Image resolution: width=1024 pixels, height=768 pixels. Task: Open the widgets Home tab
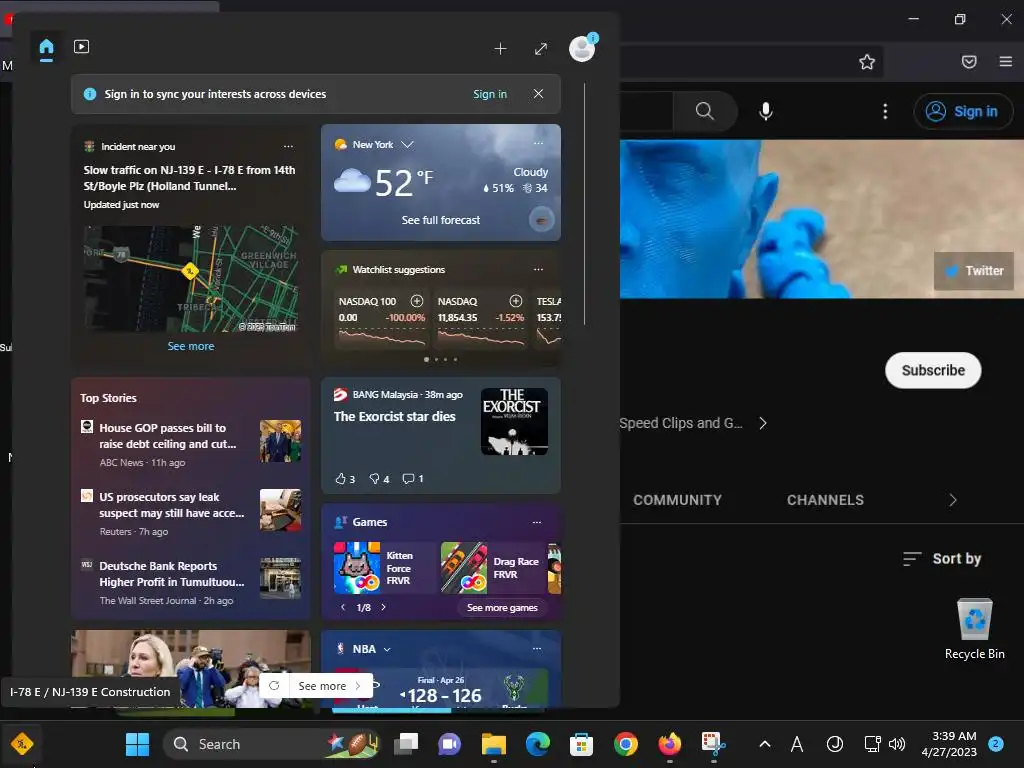pos(46,48)
